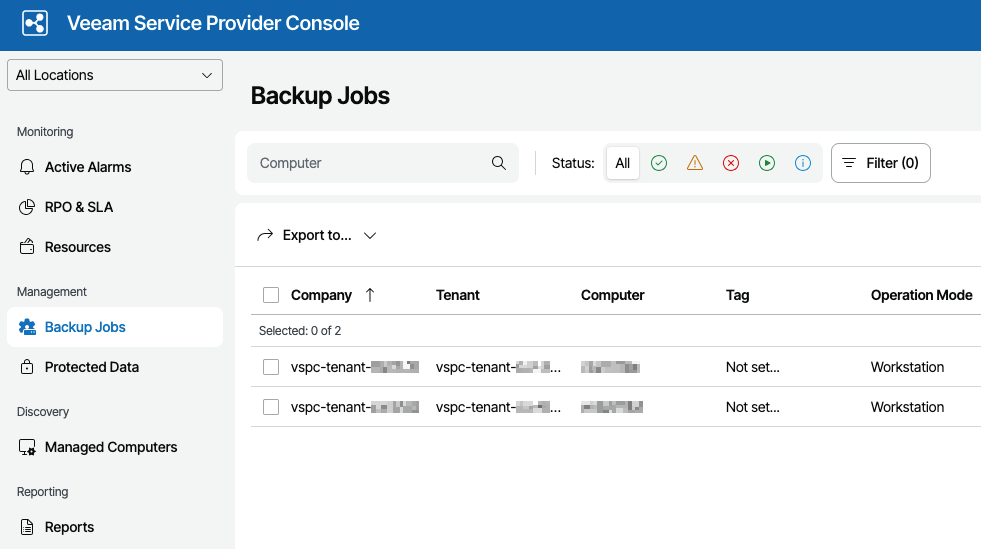This screenshot has height=549, width=981.
Task: Expand the Export to chevron
Action: click(370, 236)
